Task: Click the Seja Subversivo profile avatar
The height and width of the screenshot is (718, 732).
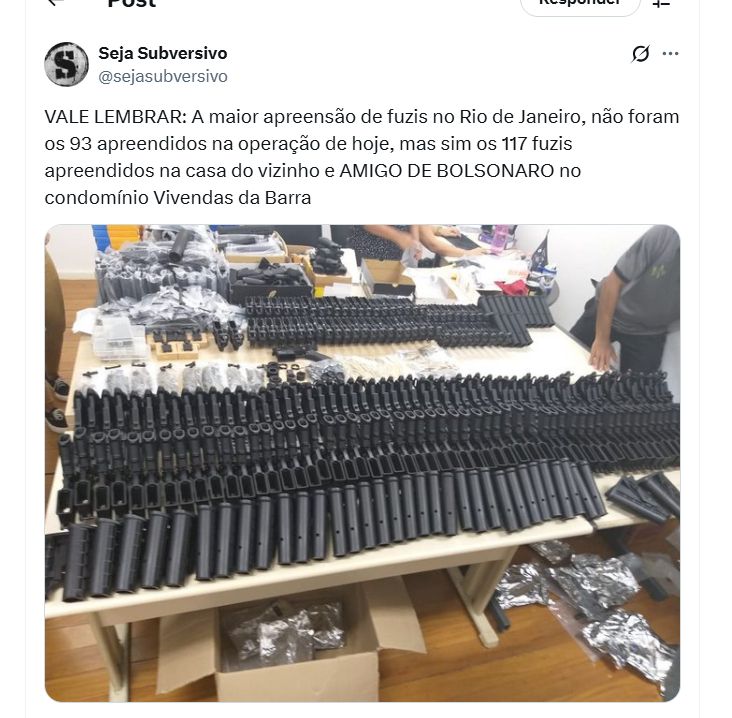Action: pyautogui.click(x=66, y=64)
